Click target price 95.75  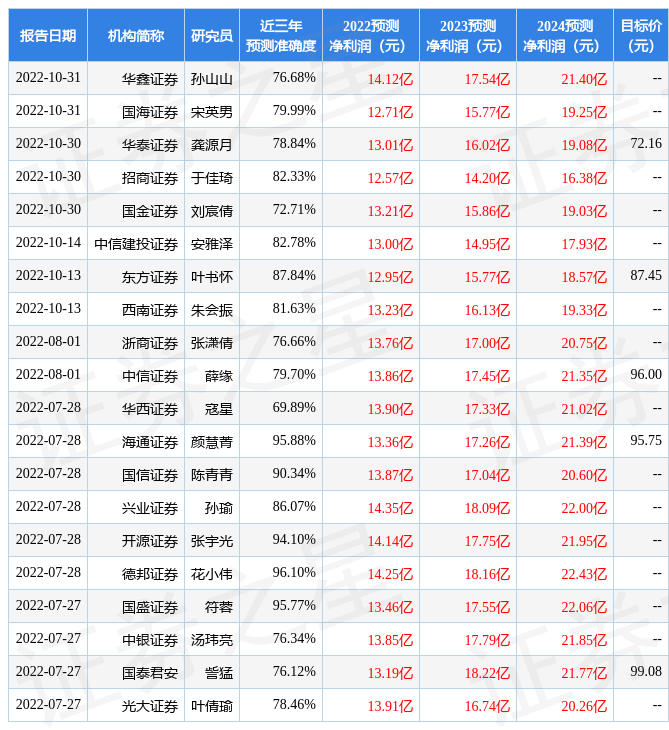coord(646,441)
